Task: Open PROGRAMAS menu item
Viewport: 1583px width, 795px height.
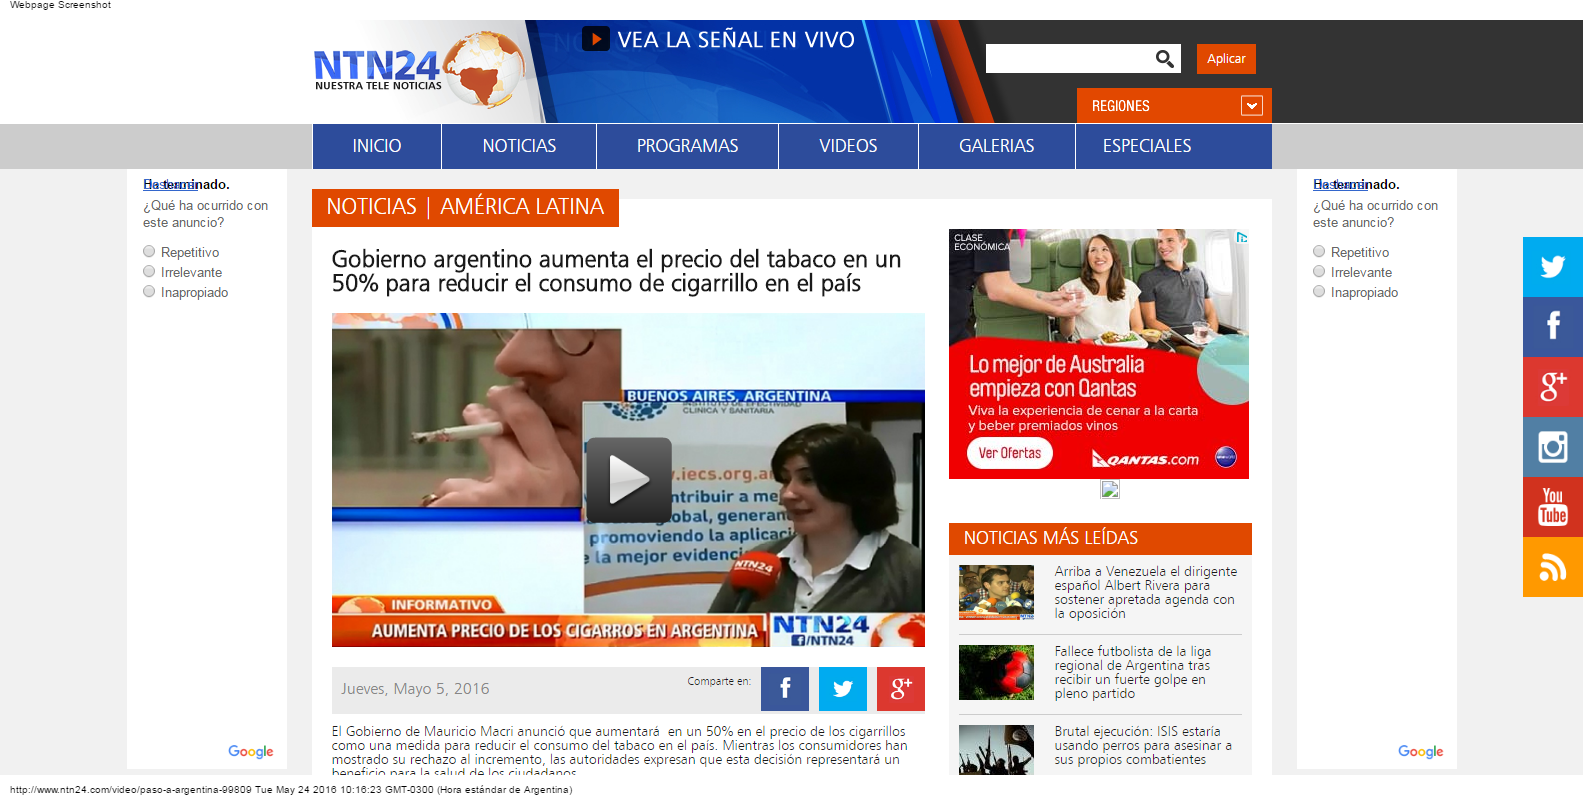Action: pos(688,146)
